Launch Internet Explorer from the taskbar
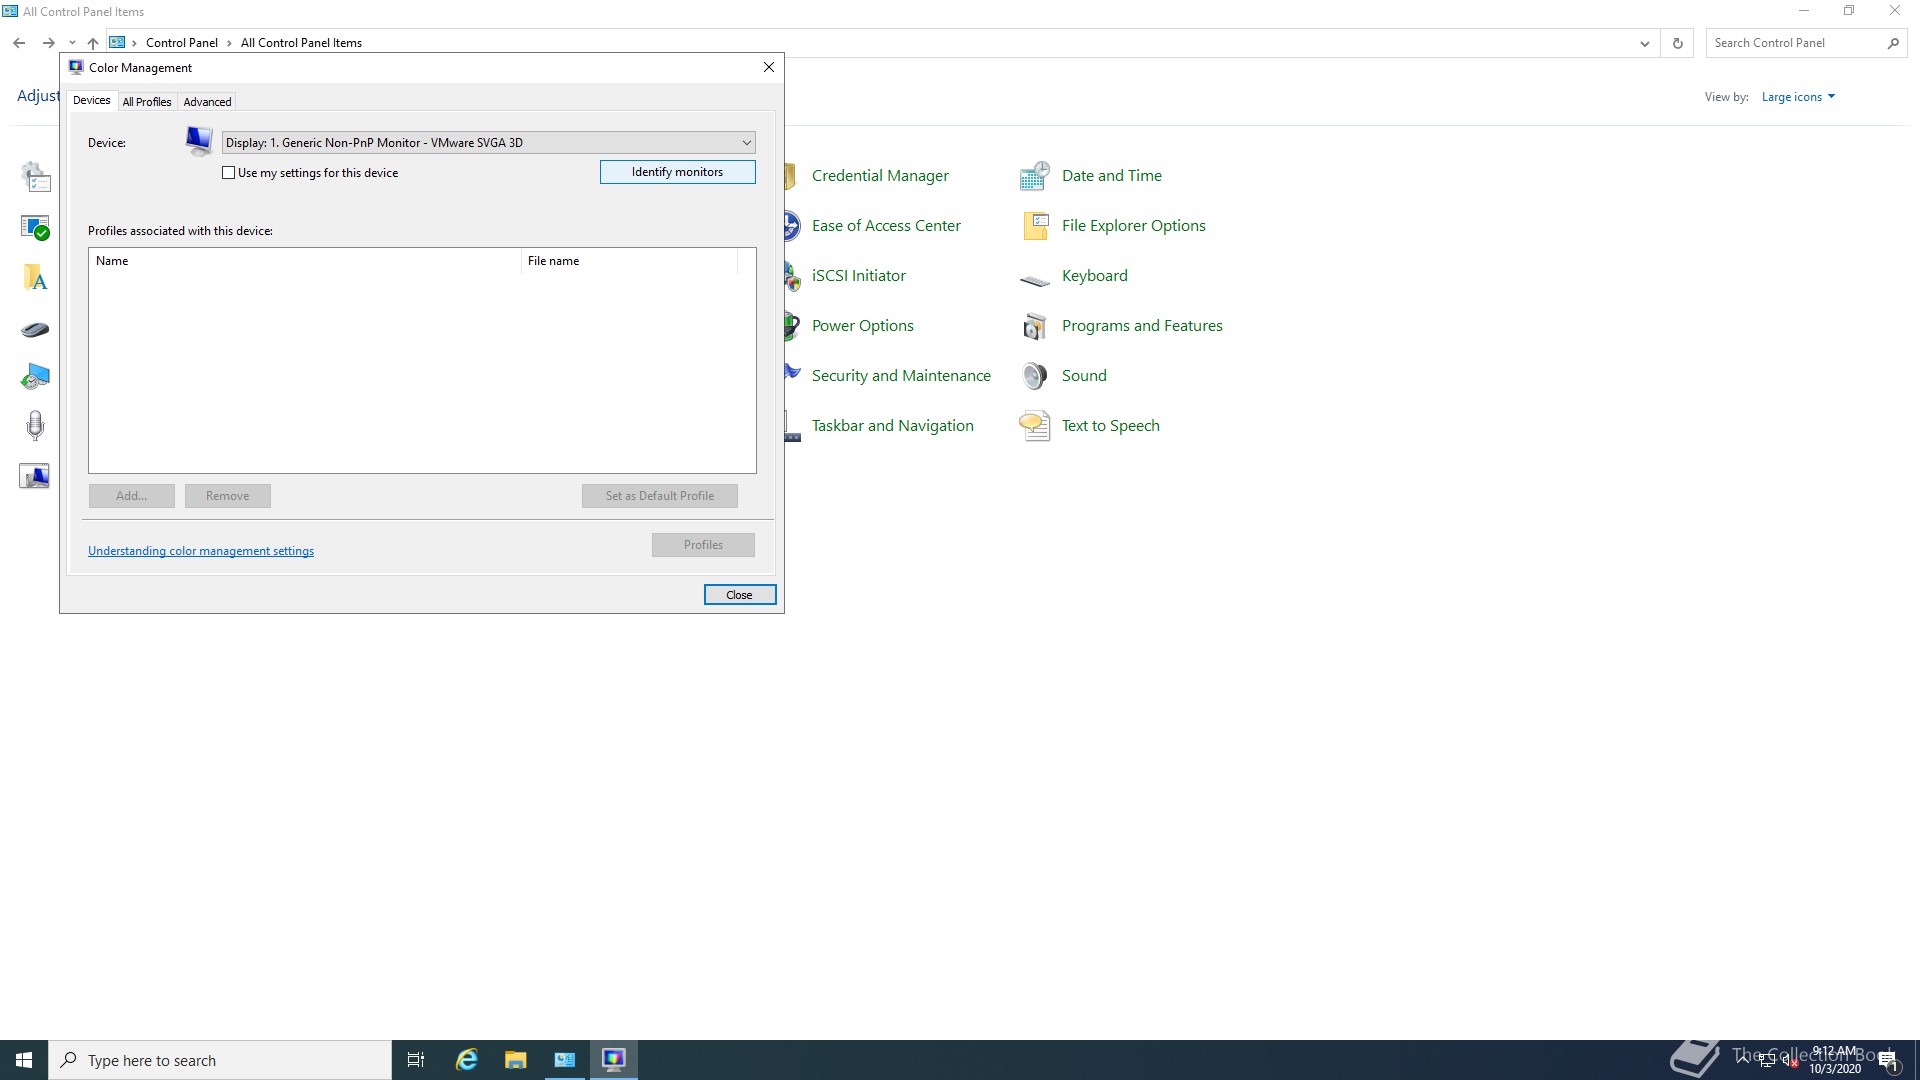1920x1080 pixels. click(466, 1060)
